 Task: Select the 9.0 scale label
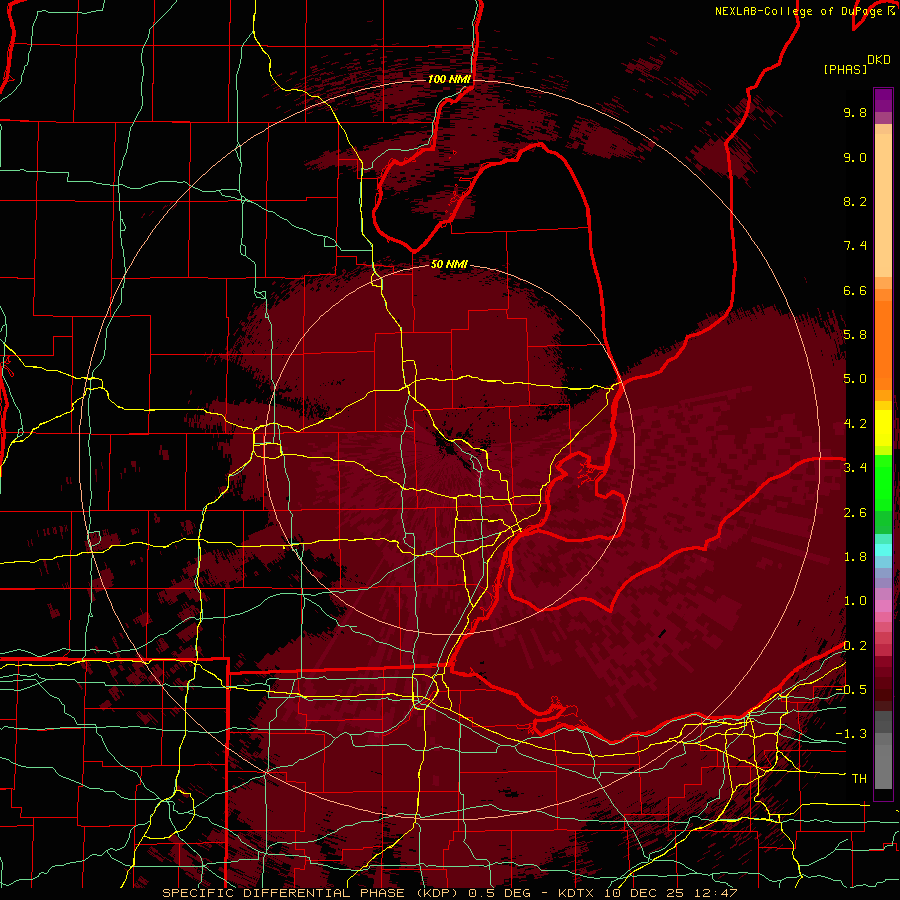click(855, 157)
